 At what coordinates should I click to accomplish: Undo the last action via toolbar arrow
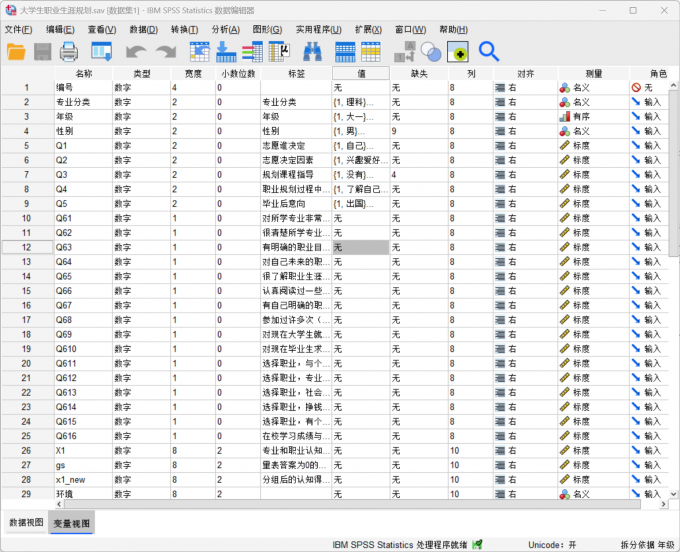[x=136, y=52]
